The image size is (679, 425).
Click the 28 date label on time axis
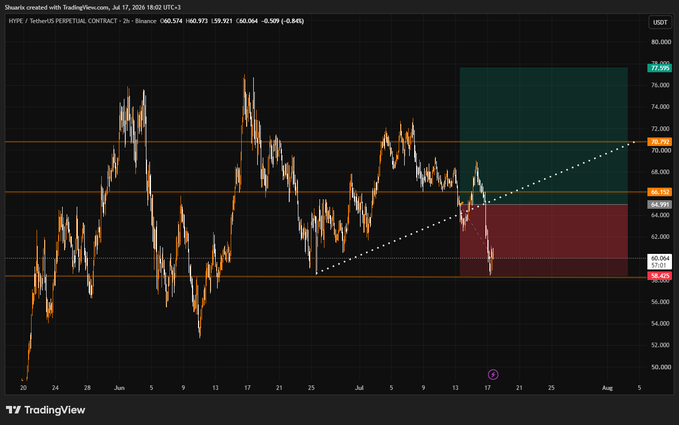click(87, 388)
